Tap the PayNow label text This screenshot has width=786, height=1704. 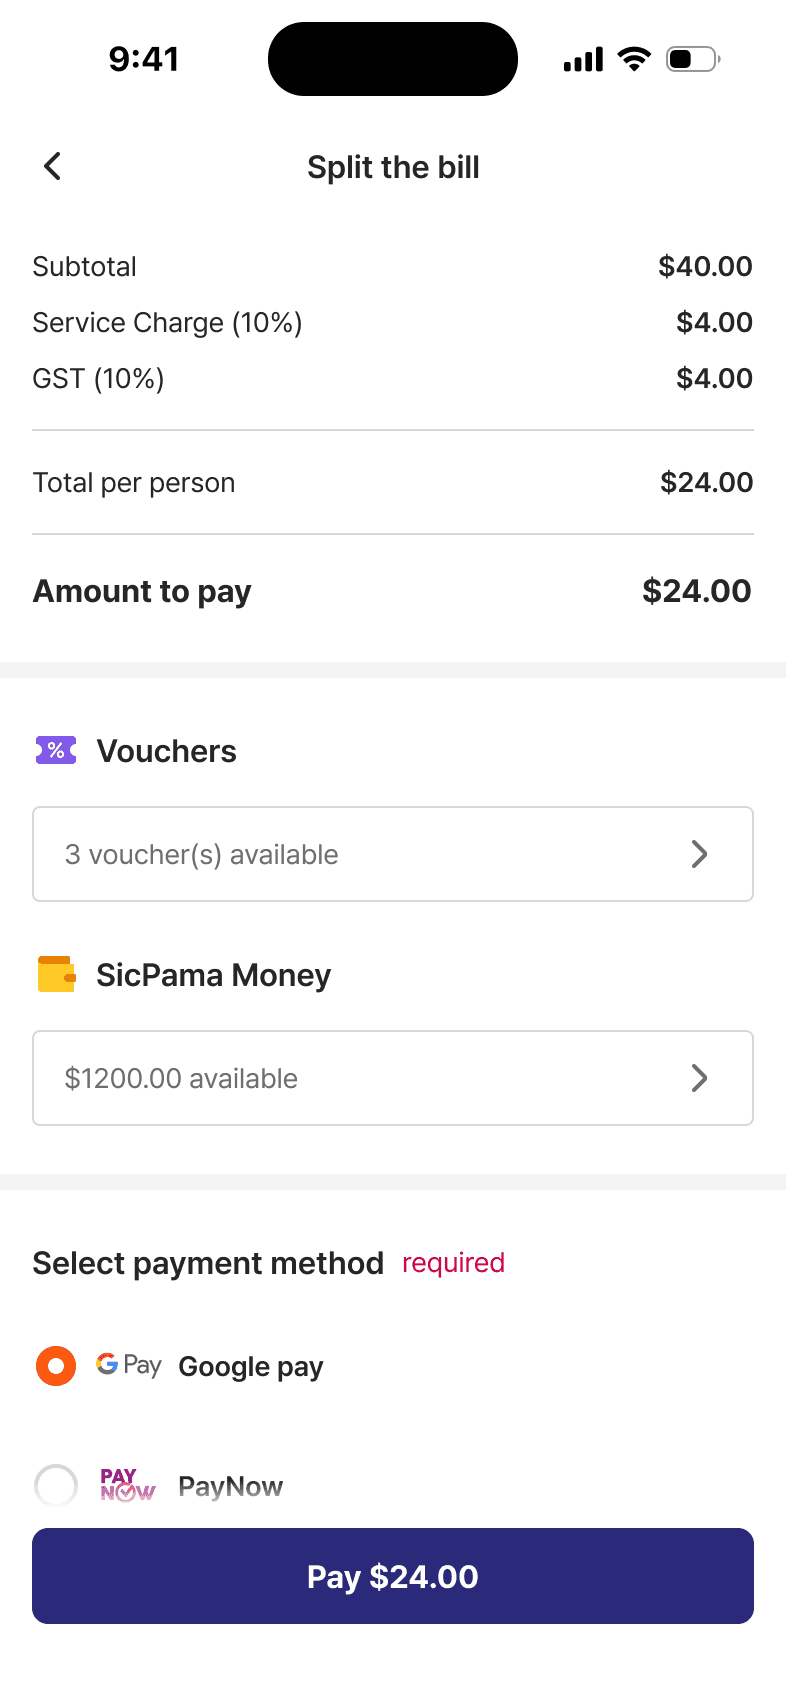pos(231,1487)
